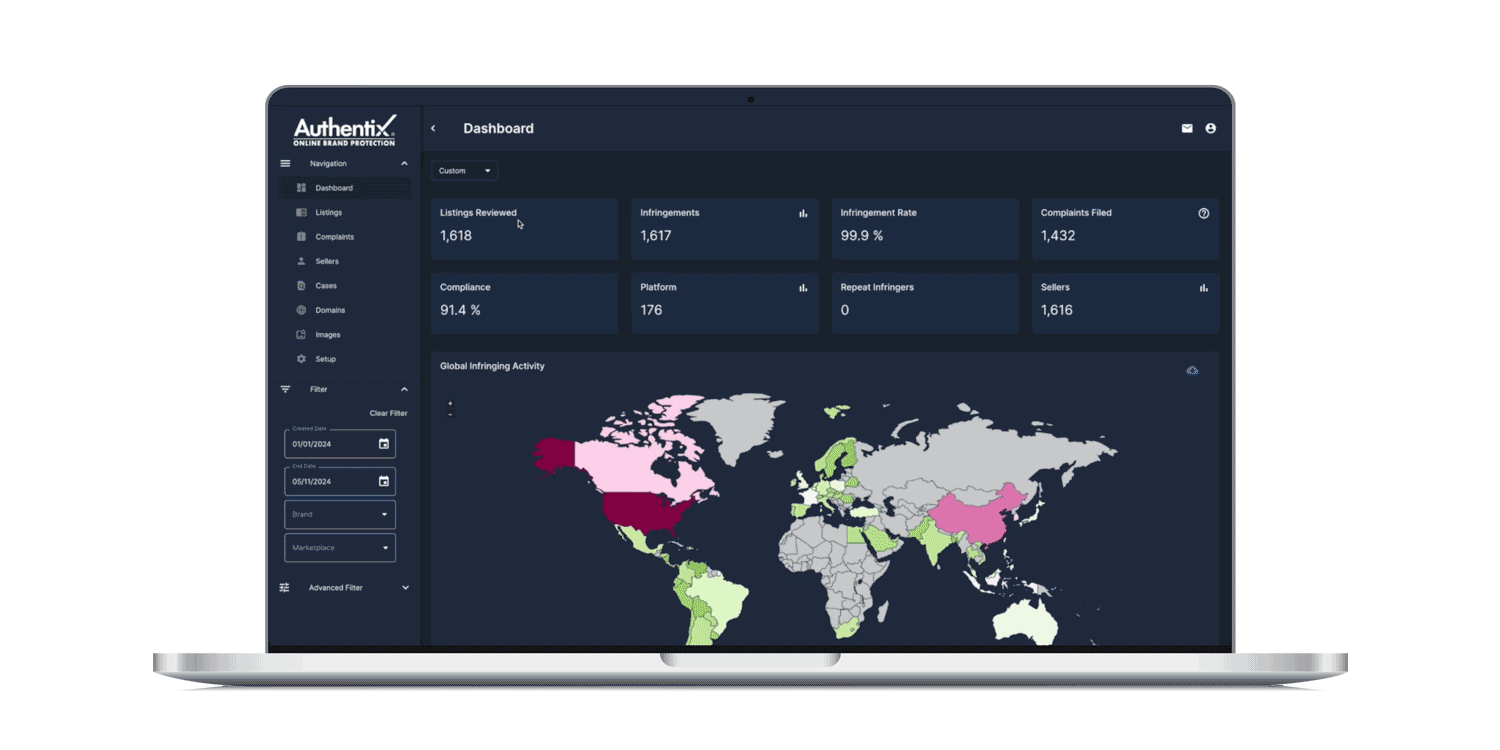Open the Listings navigation item
Screen dimensions: 1500x750
[x=345, y=212]
